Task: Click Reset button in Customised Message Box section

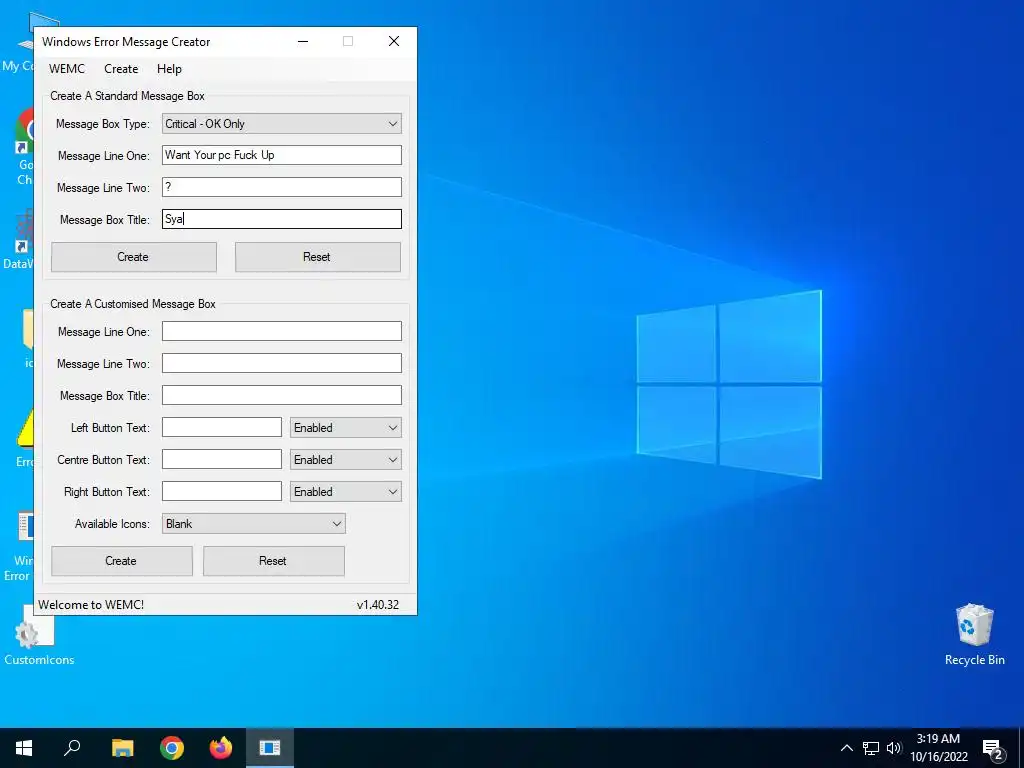Action: 274,561
